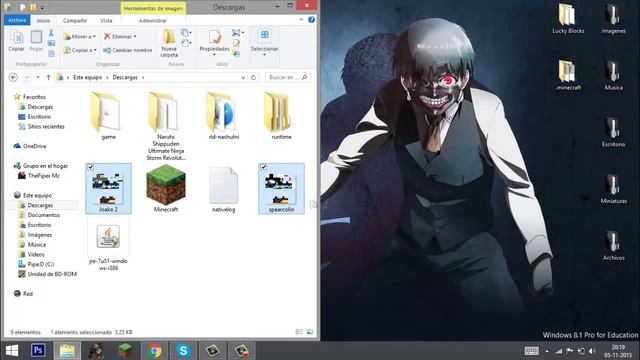Screen dimensions: 640x360
Task: Switch to the Compartir ribbon tab
Action: pyautogui.click(x=75, y=20)
